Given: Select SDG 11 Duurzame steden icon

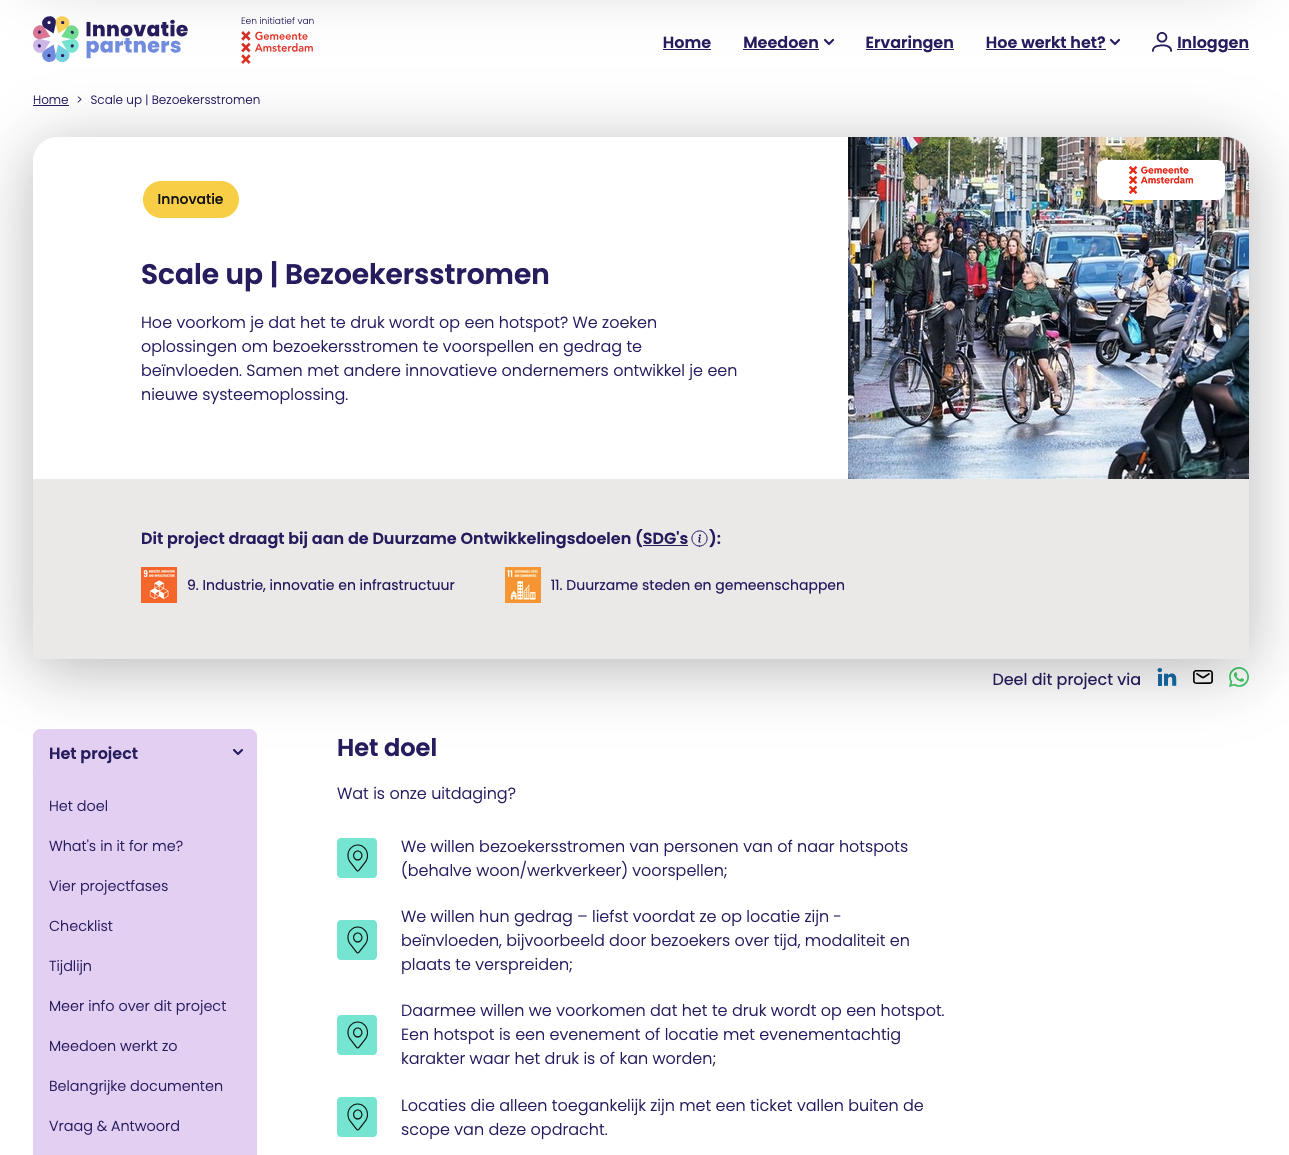Looking at the screenshot, I should pos(523,585).
